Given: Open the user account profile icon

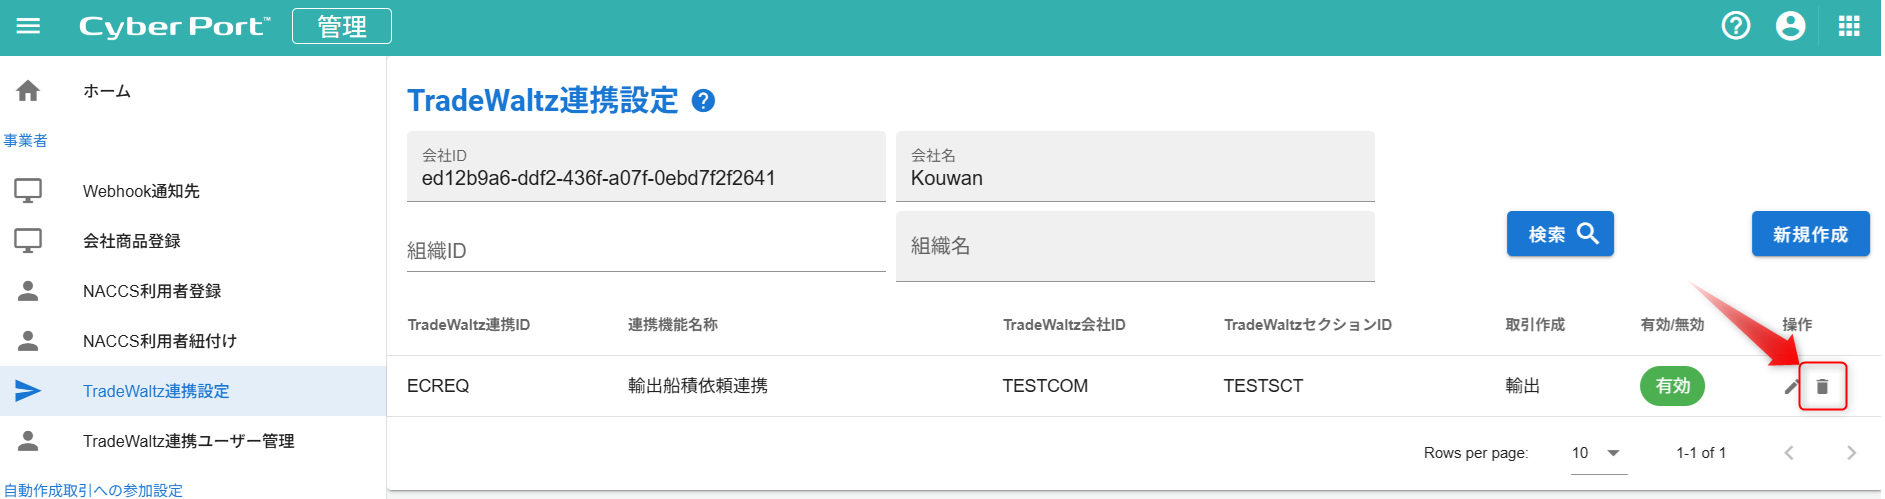Looking at the screenshot, I should coord(1790,26).
